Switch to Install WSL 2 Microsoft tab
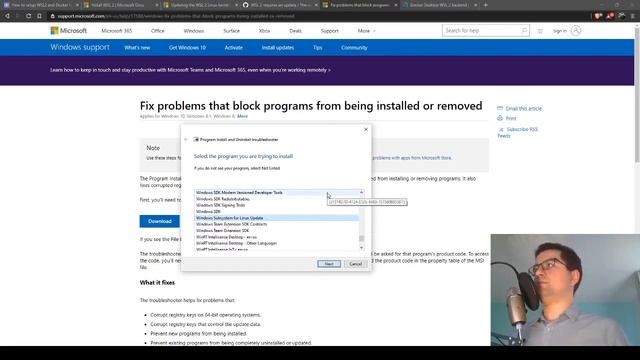The height and width of the screenshot is (360, 640). pyautogui.click(x=120, y=5)
